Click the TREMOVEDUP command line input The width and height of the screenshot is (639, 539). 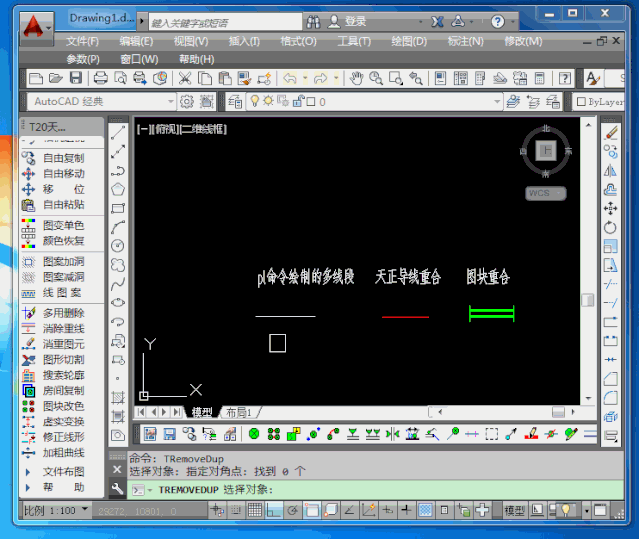(x=375, y=489)
